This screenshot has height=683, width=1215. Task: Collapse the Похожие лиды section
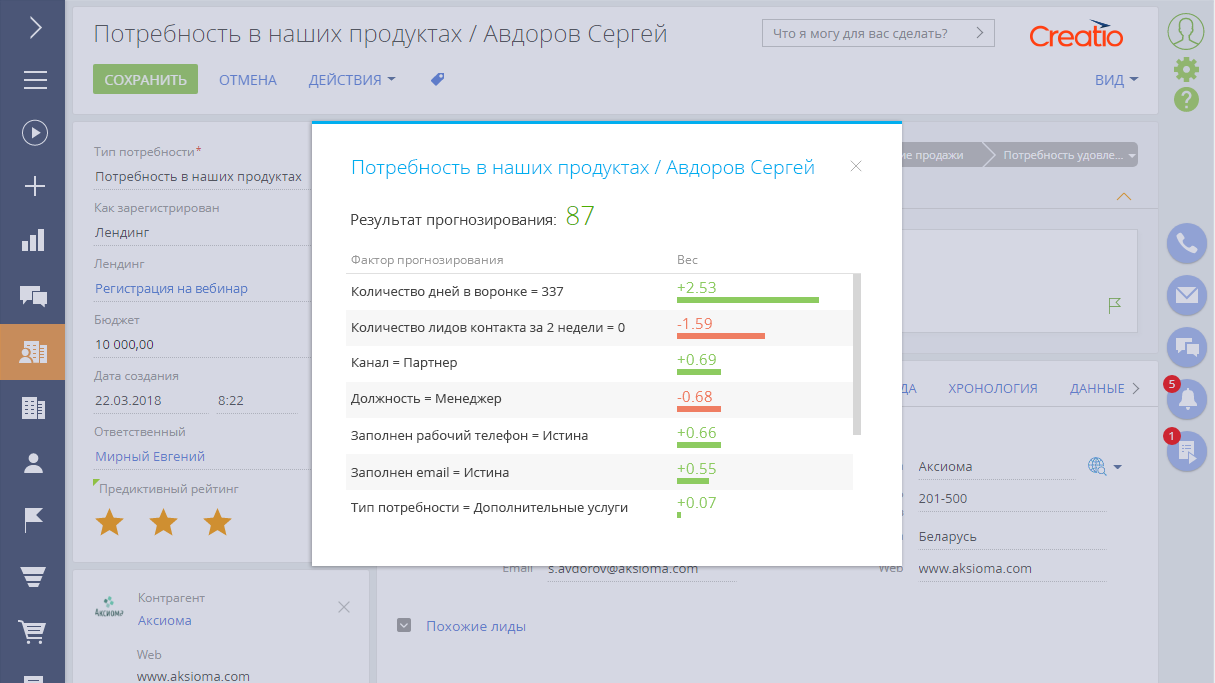404,626
